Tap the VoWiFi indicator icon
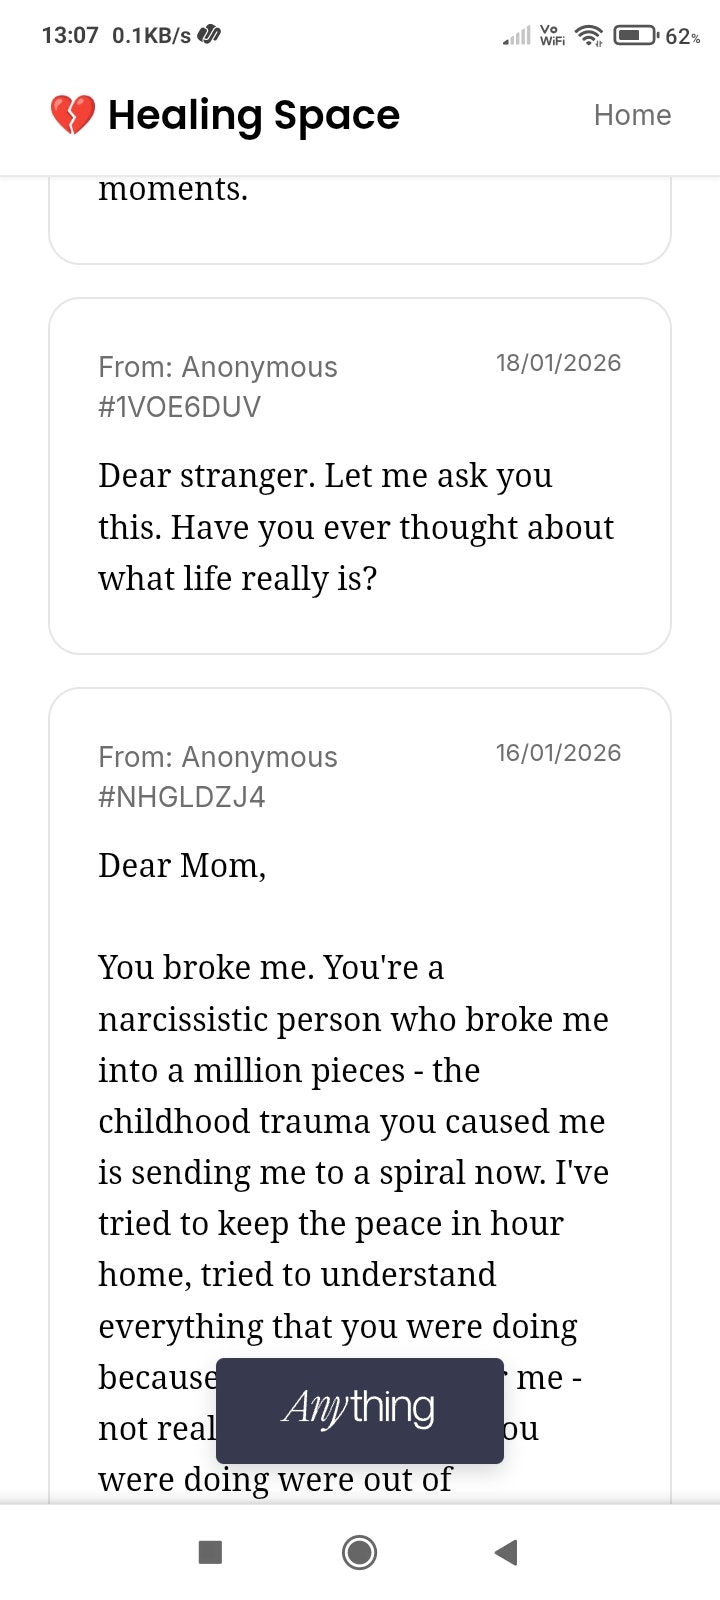 tap(552, 36)
